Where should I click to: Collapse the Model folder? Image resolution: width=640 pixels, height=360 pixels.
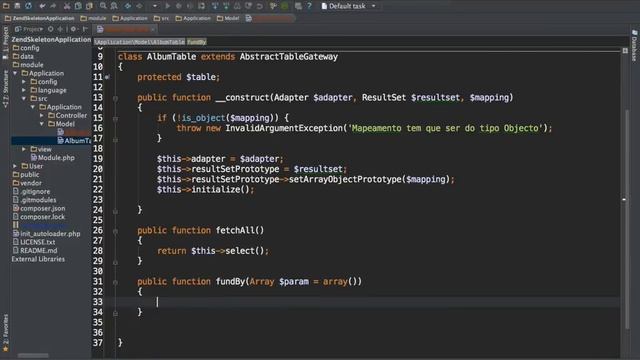click(42, 124)
